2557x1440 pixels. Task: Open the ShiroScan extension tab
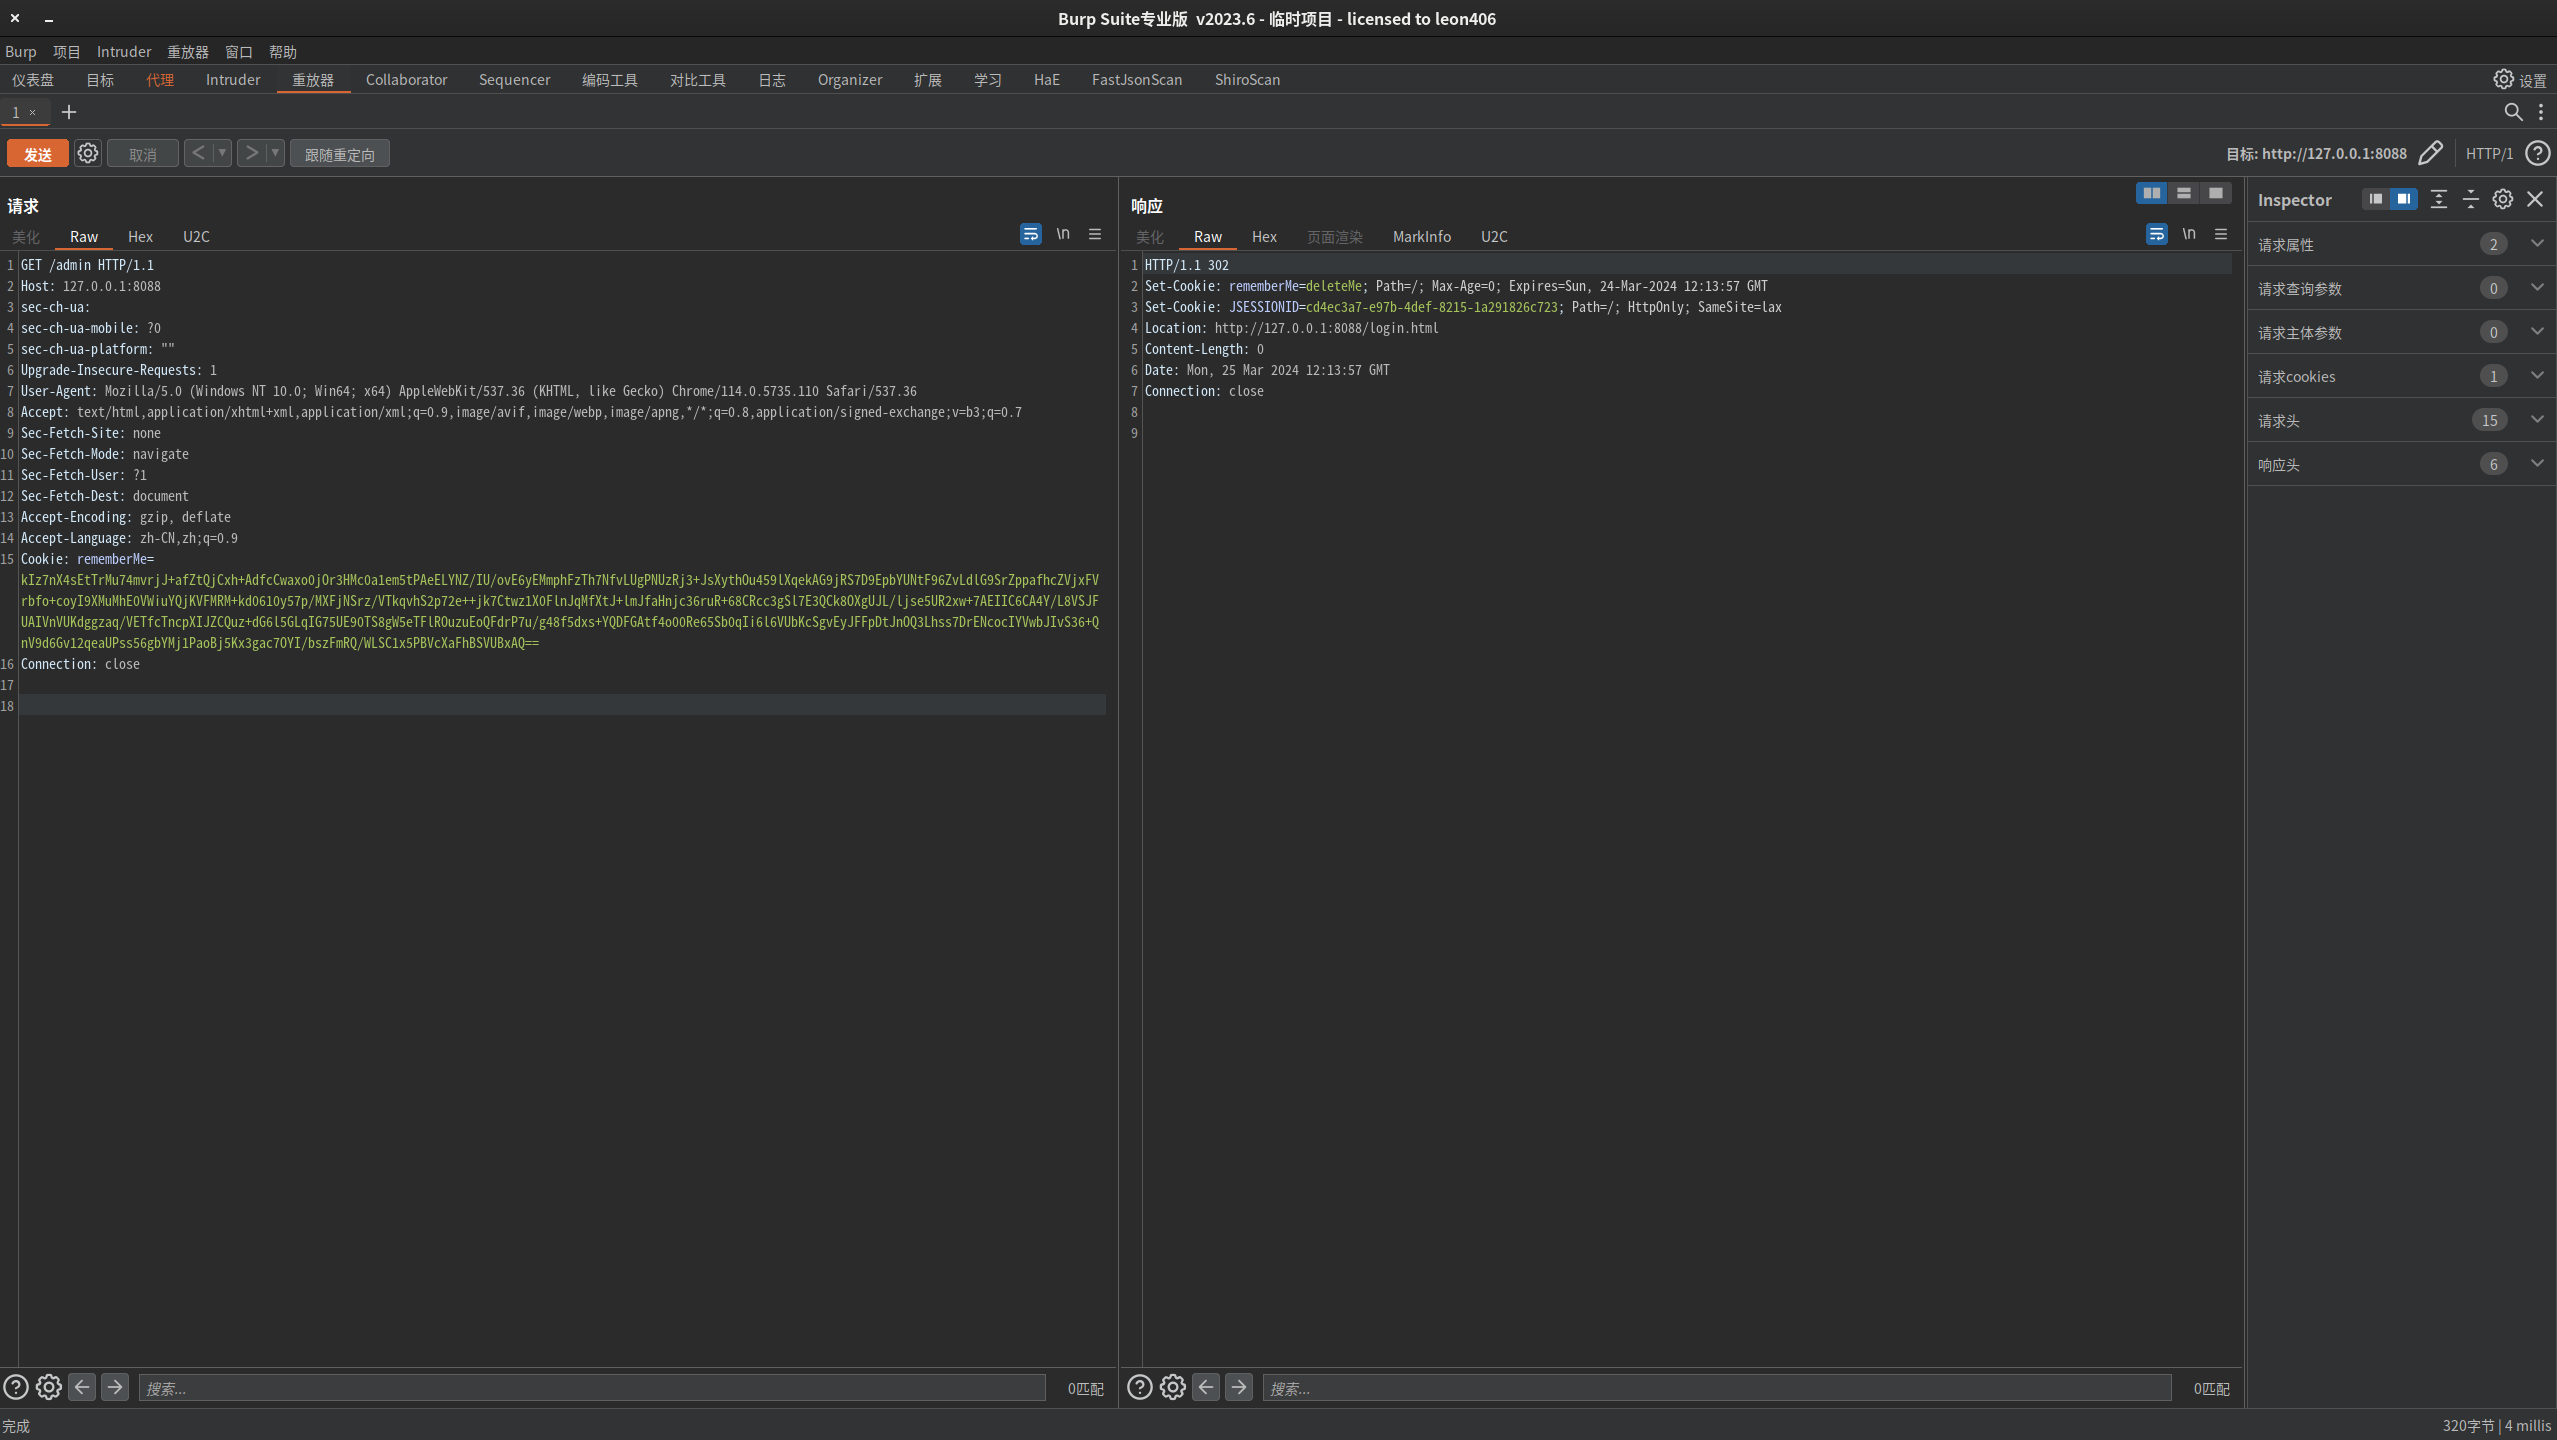(x=1247, y=80)
